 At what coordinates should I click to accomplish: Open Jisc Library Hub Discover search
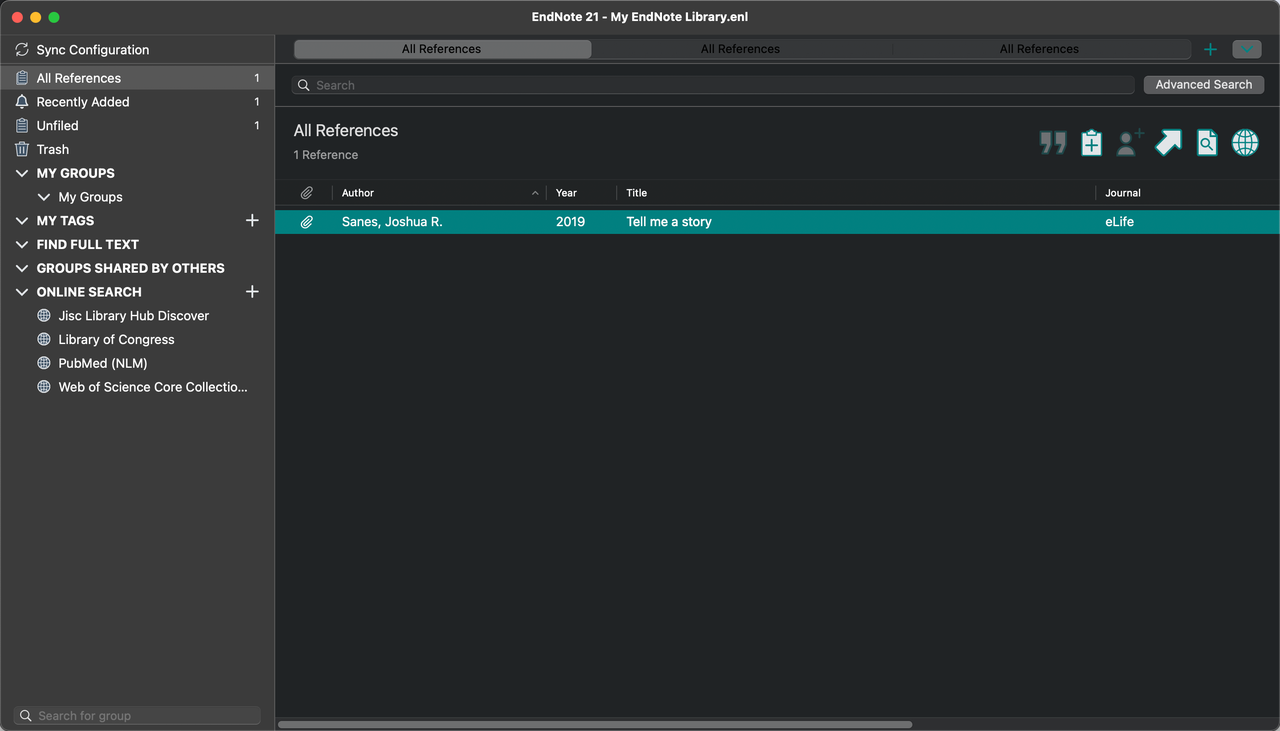coord(133,316)
